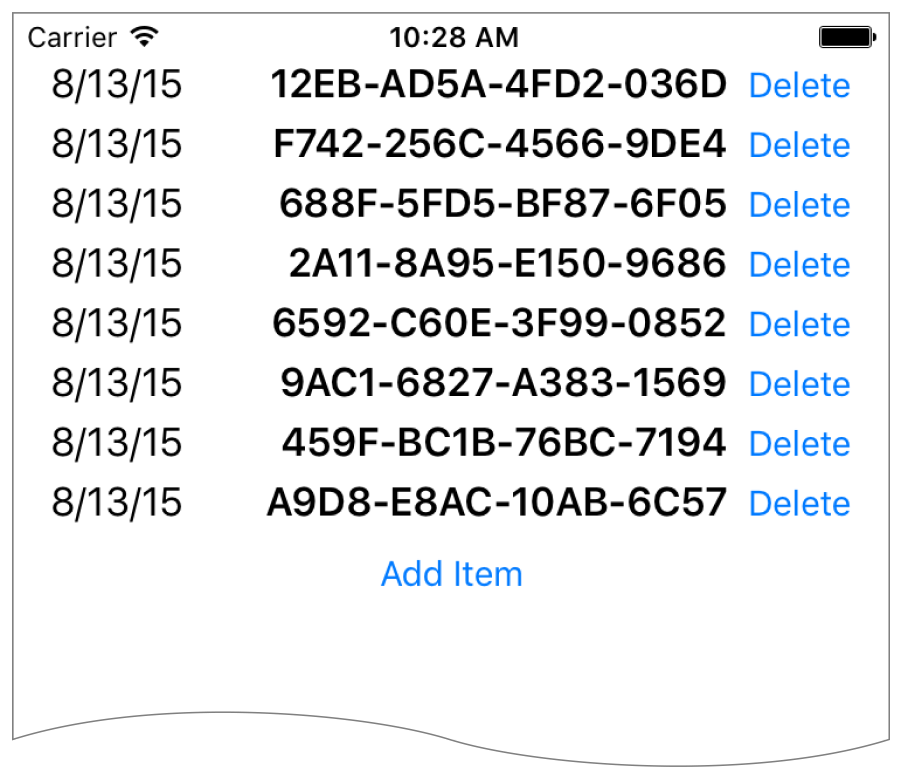Select the code F742-256C-4566-9DE4
902x779 pixels.
coord(499,146)
